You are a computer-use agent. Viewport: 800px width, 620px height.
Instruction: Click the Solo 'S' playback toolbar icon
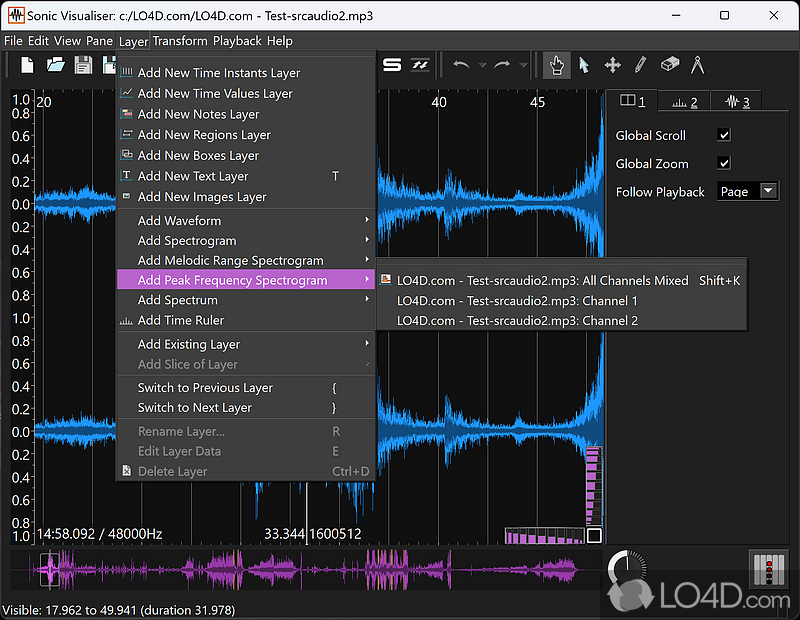[x=392, y=65]
